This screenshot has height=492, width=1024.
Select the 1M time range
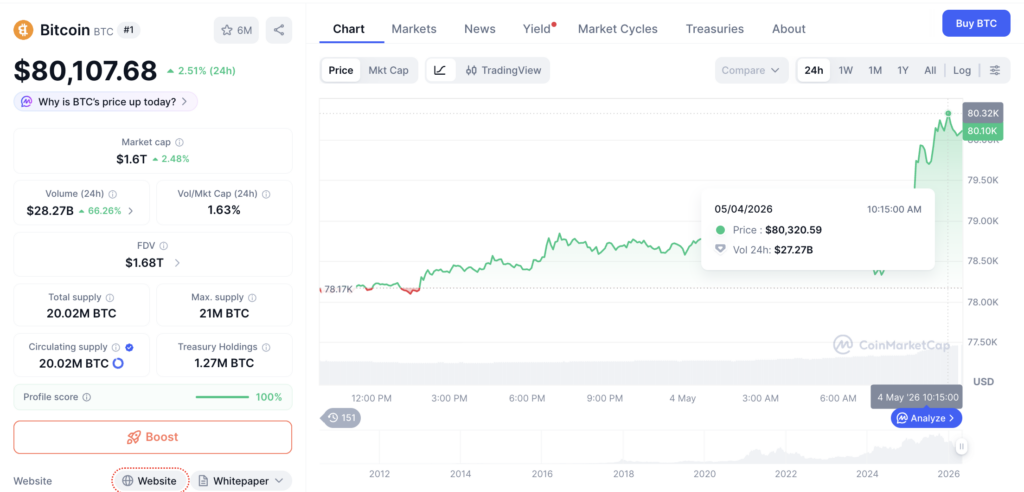point(875,71)
